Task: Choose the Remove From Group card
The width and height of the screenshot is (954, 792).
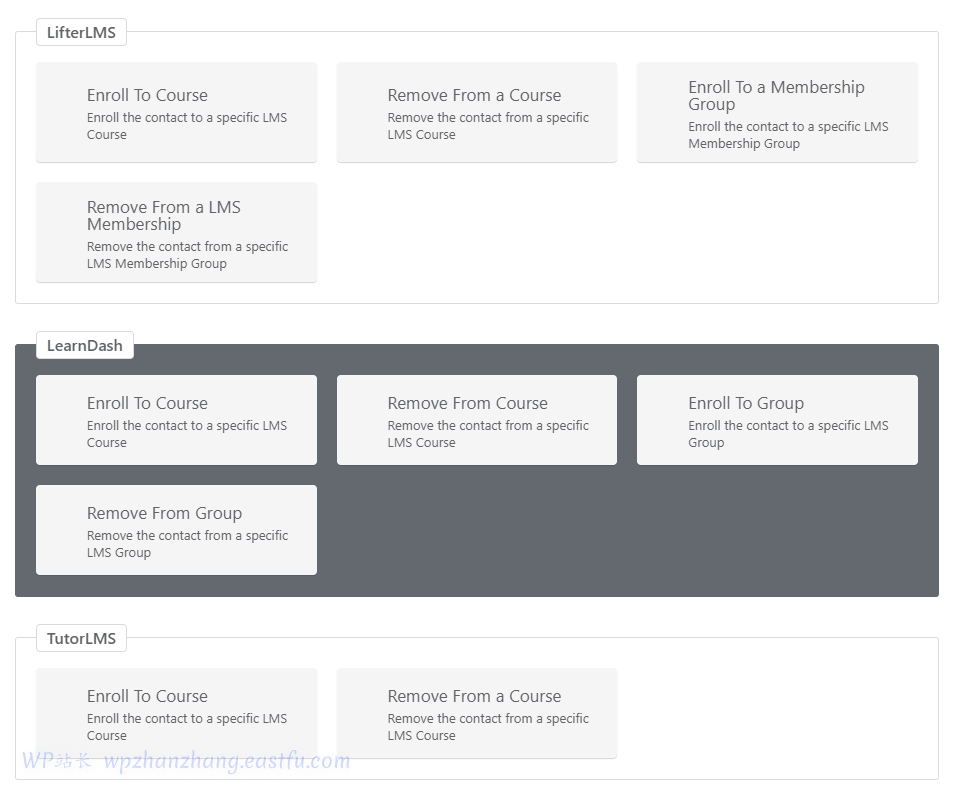Action: pyautogui.click(x=176, y=530)
